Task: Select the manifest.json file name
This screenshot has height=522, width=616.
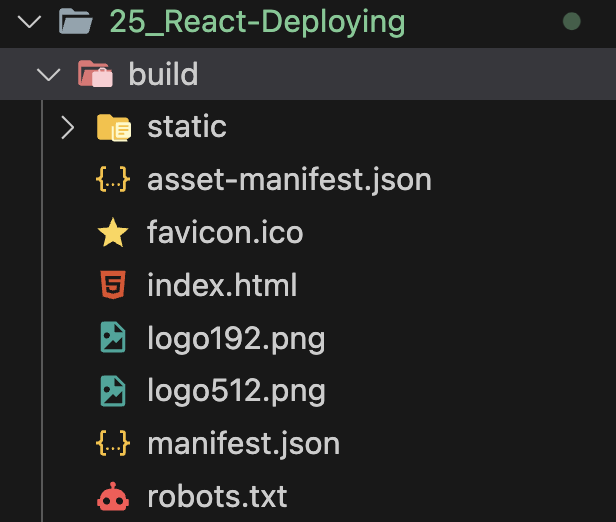Action: (244, 444)
